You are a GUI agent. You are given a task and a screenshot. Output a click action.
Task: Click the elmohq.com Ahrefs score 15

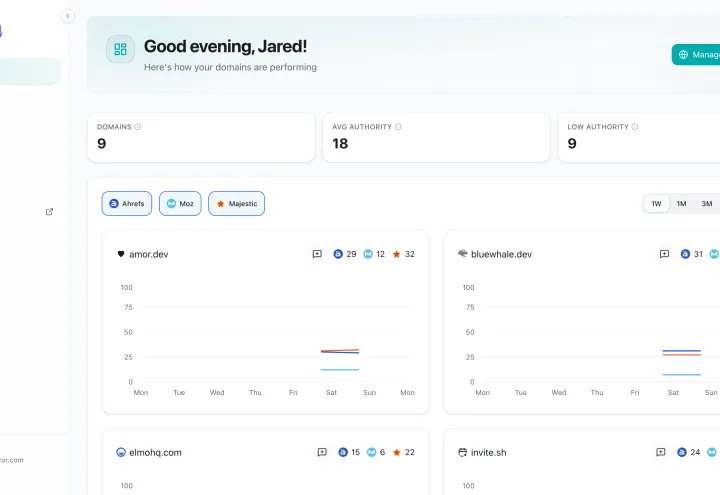pyautogui.click(x=355, y=452)
